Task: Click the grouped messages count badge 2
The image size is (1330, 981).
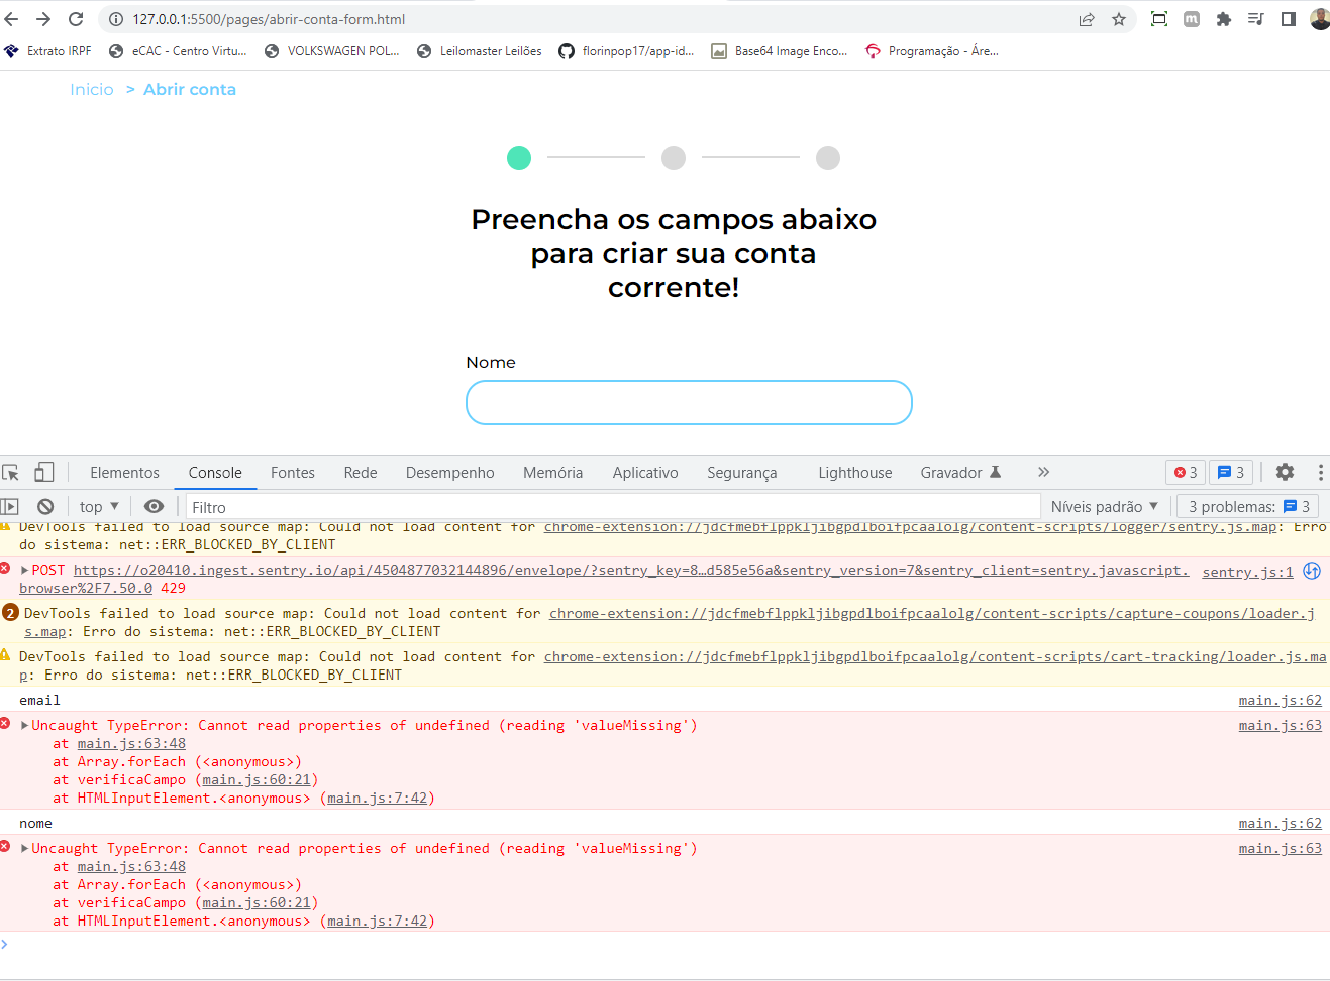Action: tap(10, 612)
